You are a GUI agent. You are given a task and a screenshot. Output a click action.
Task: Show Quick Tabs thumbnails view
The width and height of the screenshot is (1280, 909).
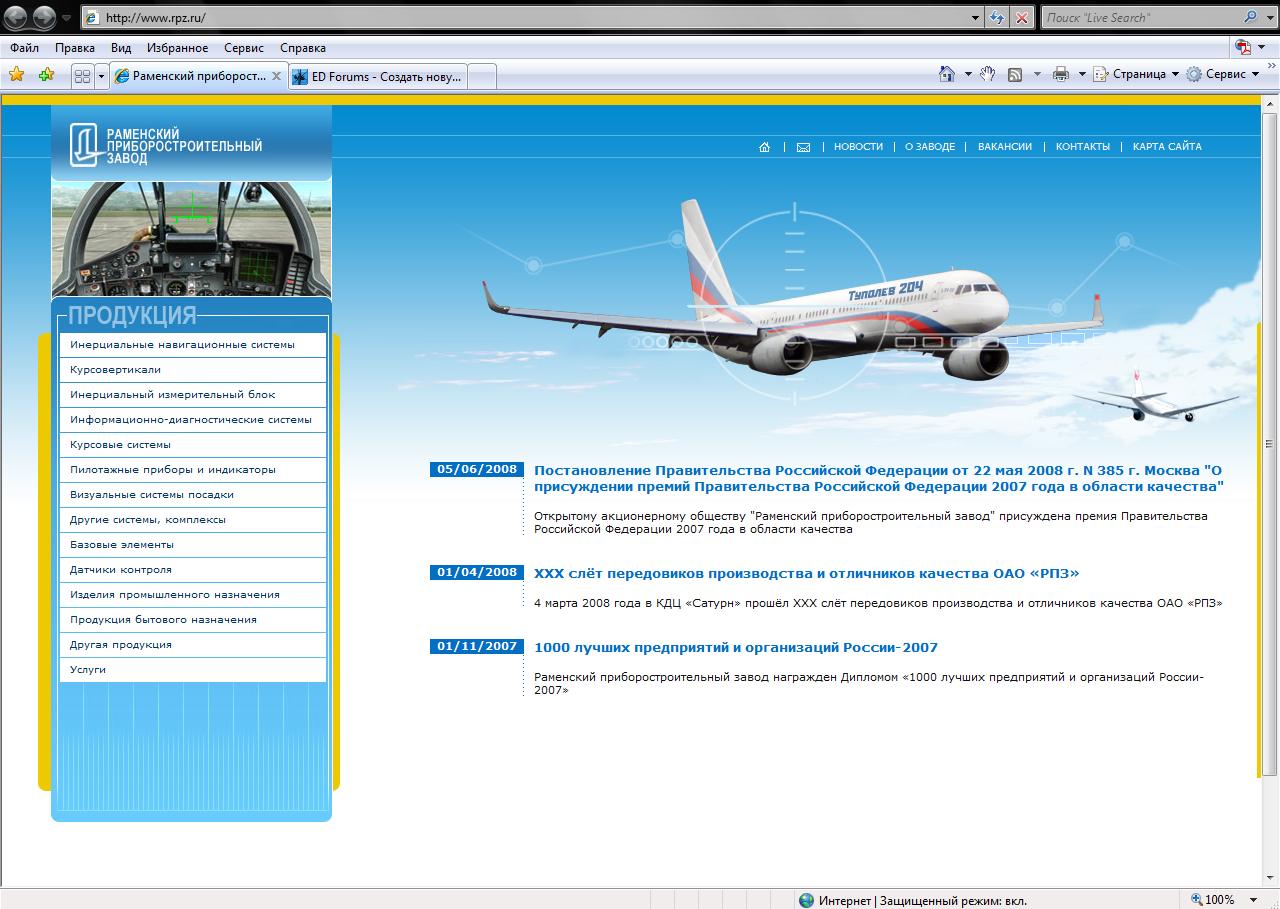click(82, 76)
